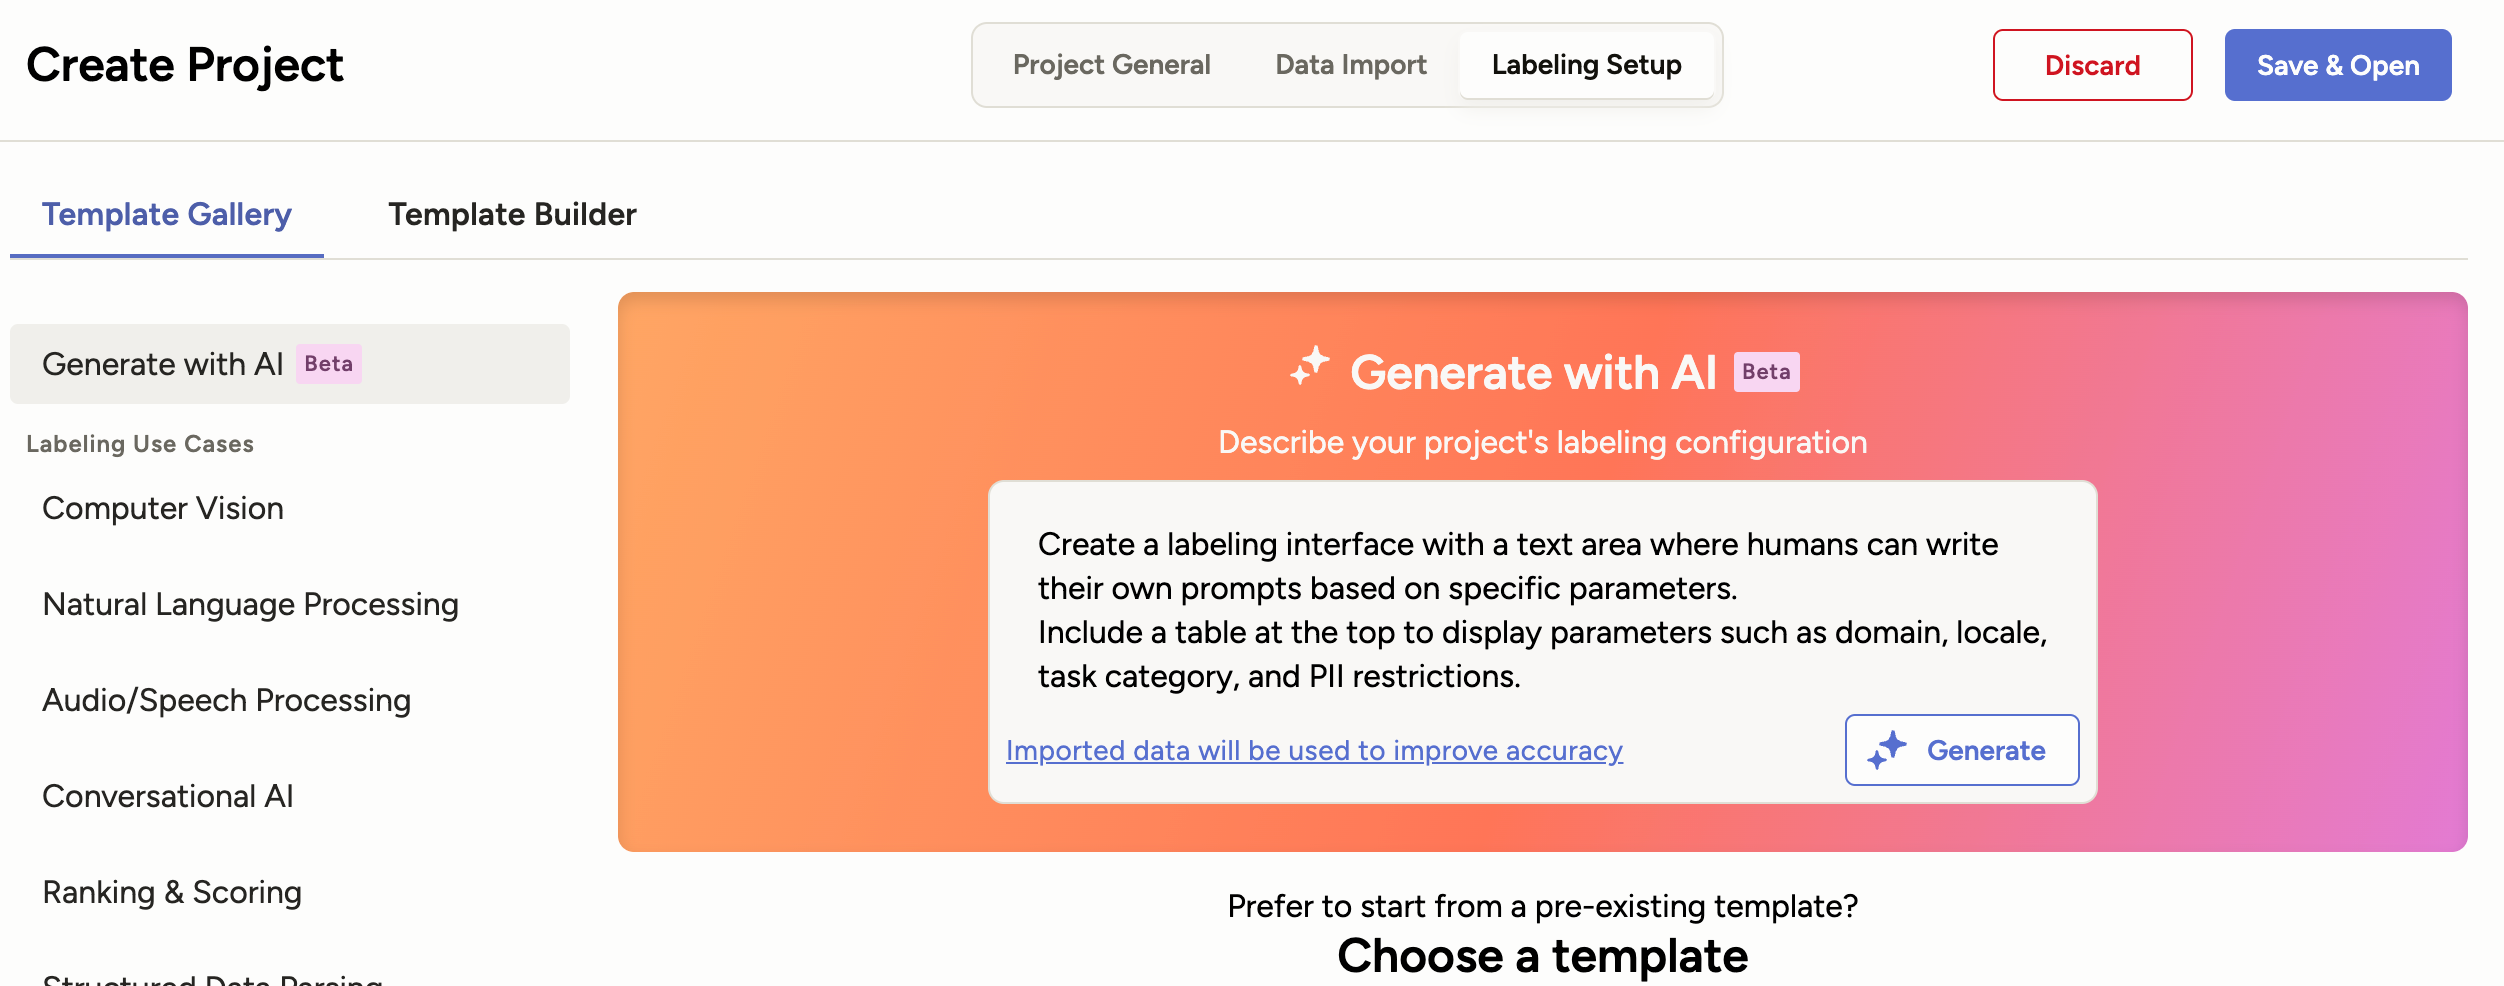This screenshot has height=986, width=2504.
Task: Select the Computer Vision use case
Action: point(162,508)
